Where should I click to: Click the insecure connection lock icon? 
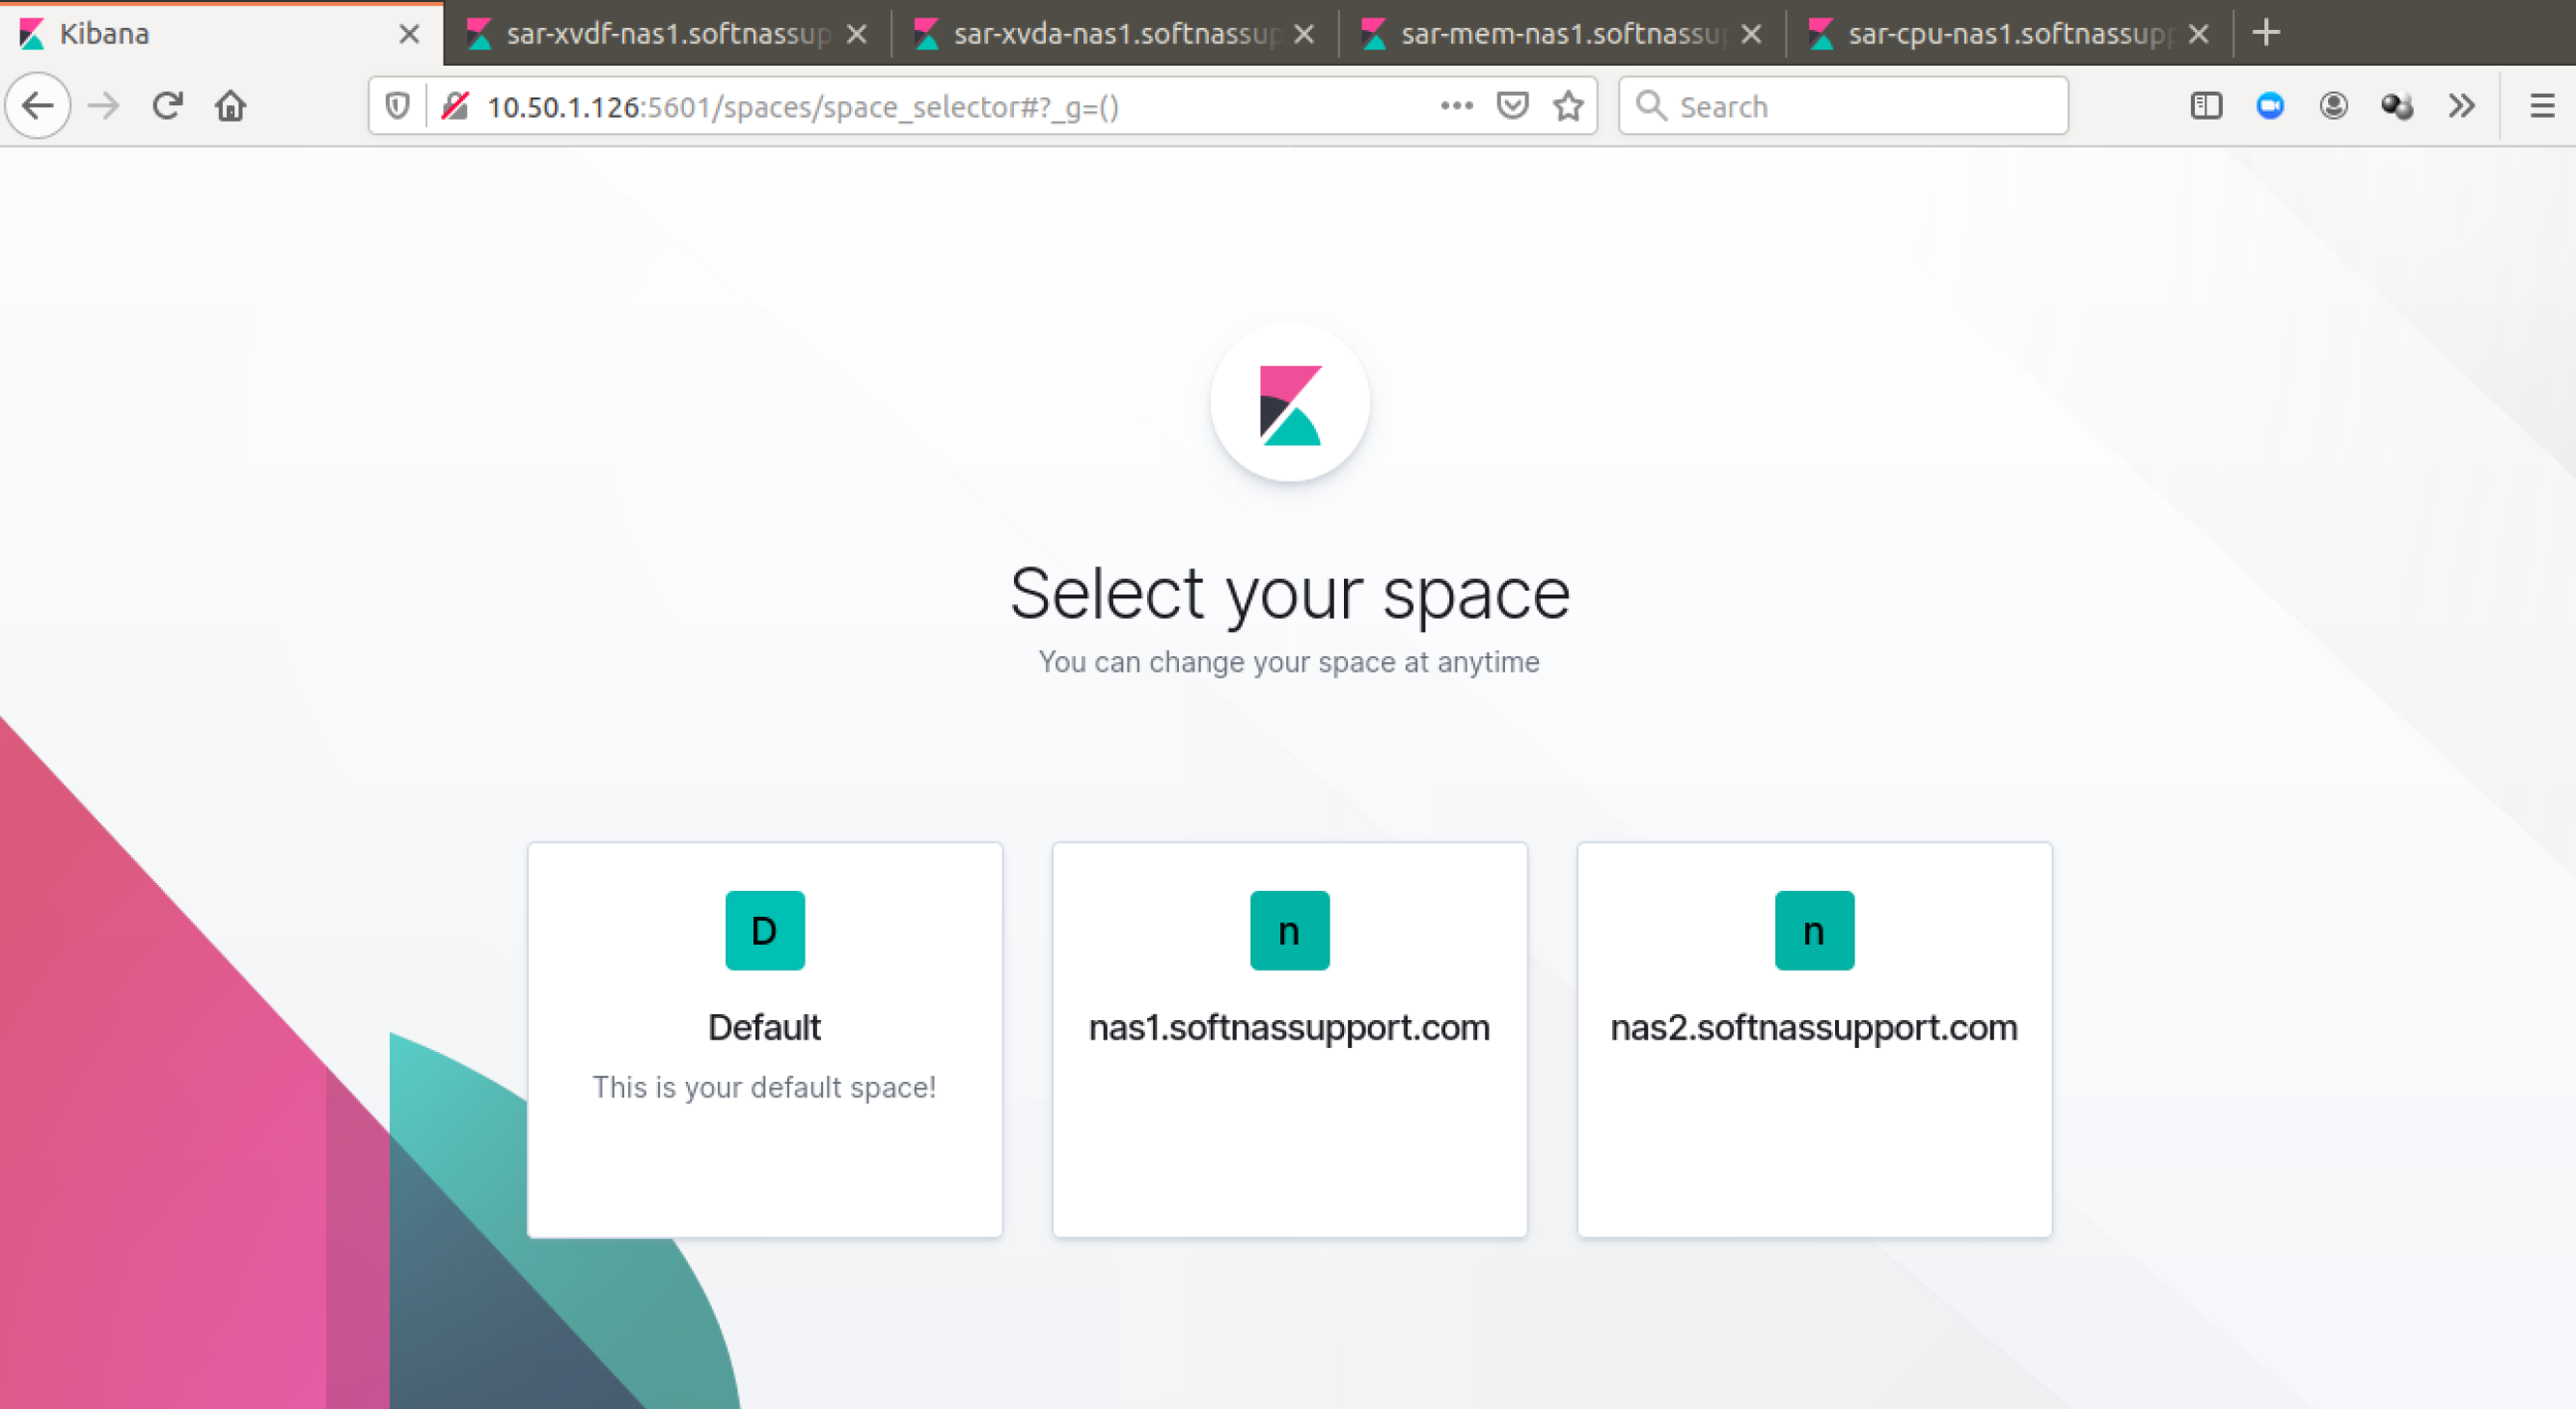pyautogui.click(x=456, y=106)
